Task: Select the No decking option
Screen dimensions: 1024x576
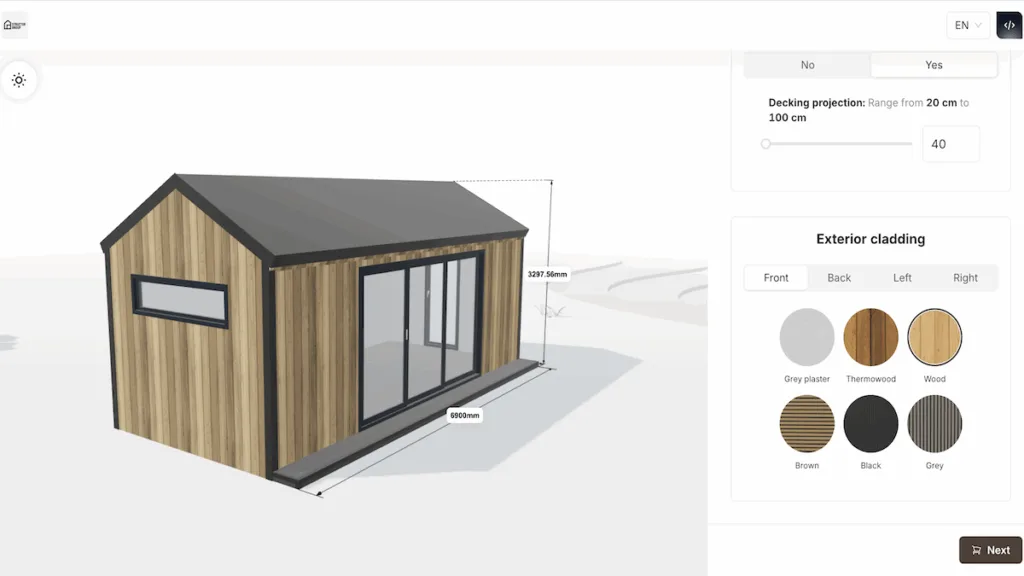Action: [x=807, y=65]
